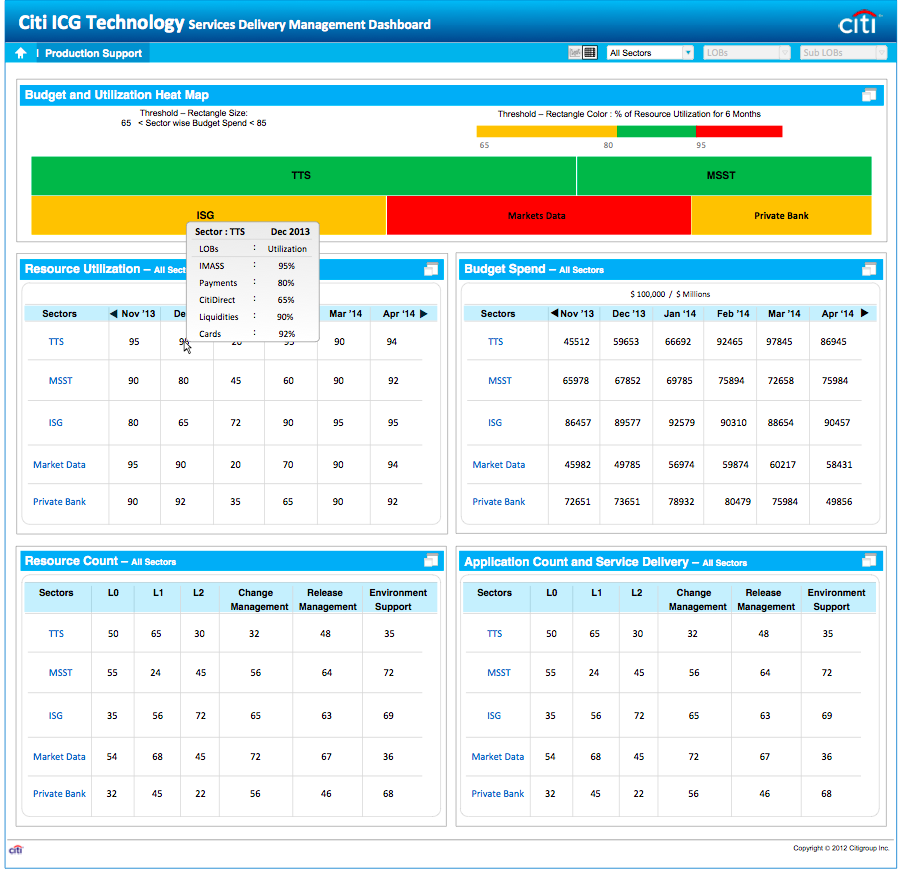This screenshot has height=872, width=902.
Task: Open ISG link in Resource Count
Action: click(x=56, y=716)
